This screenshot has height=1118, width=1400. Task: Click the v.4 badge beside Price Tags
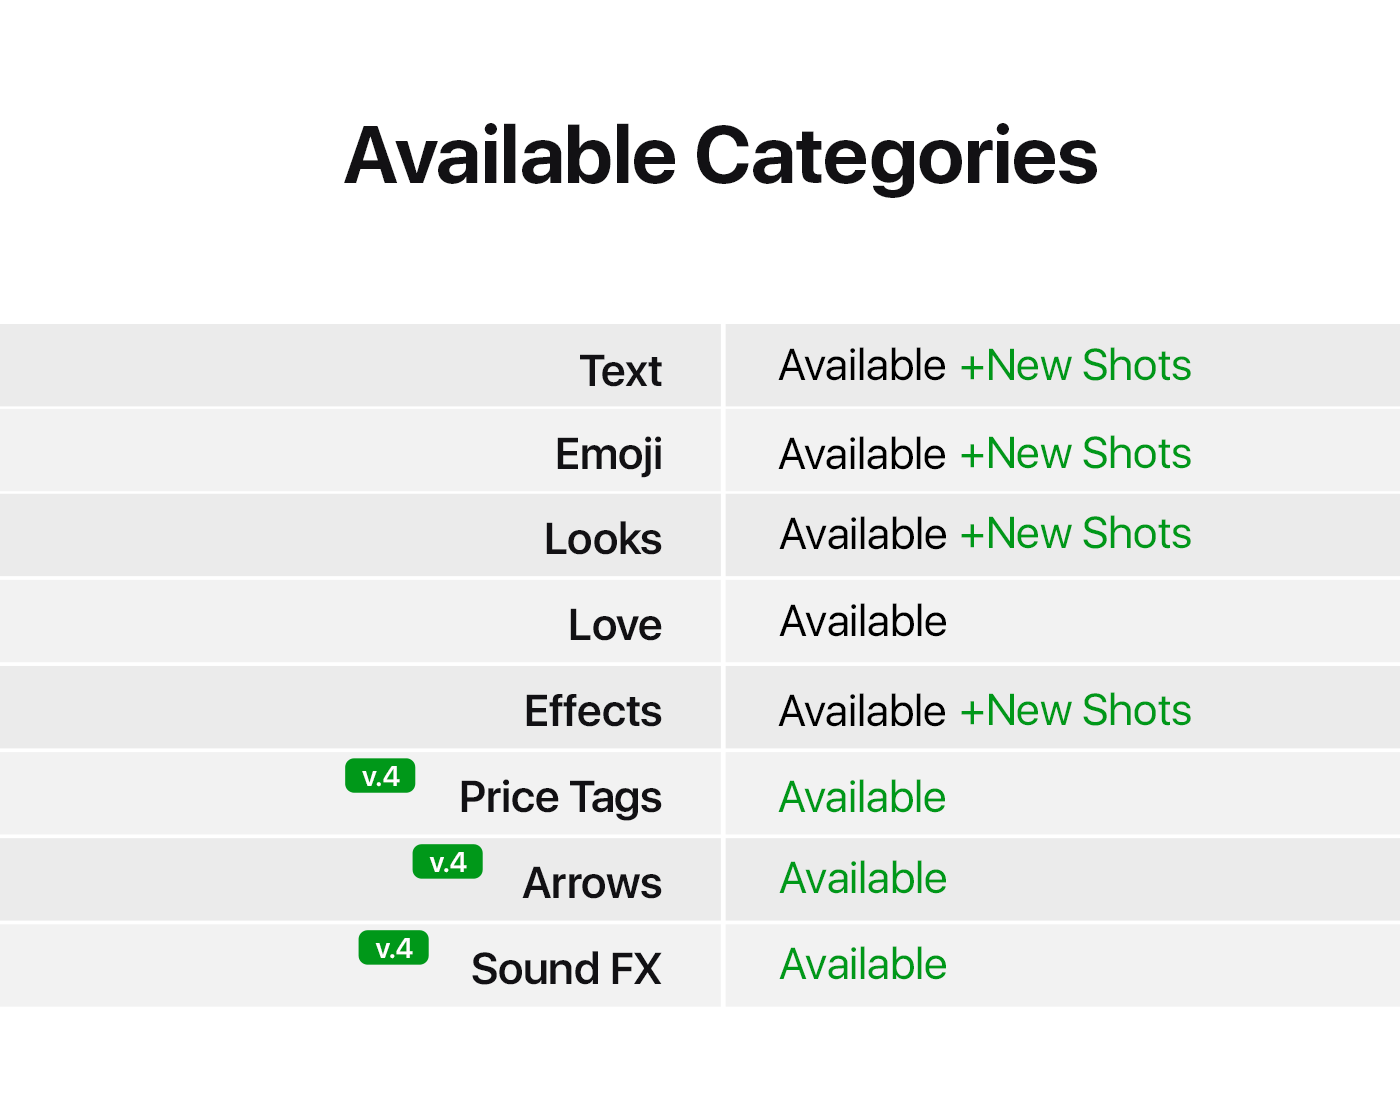[380, 776]
